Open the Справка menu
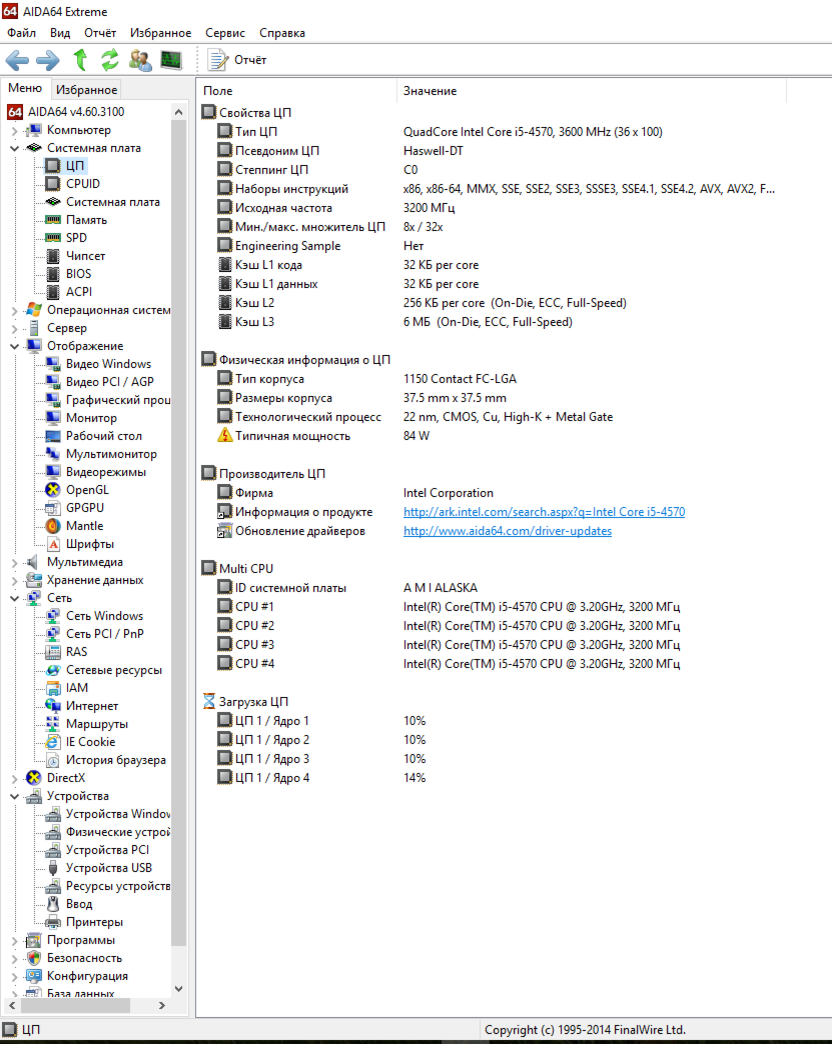 (x=282, y=33)
